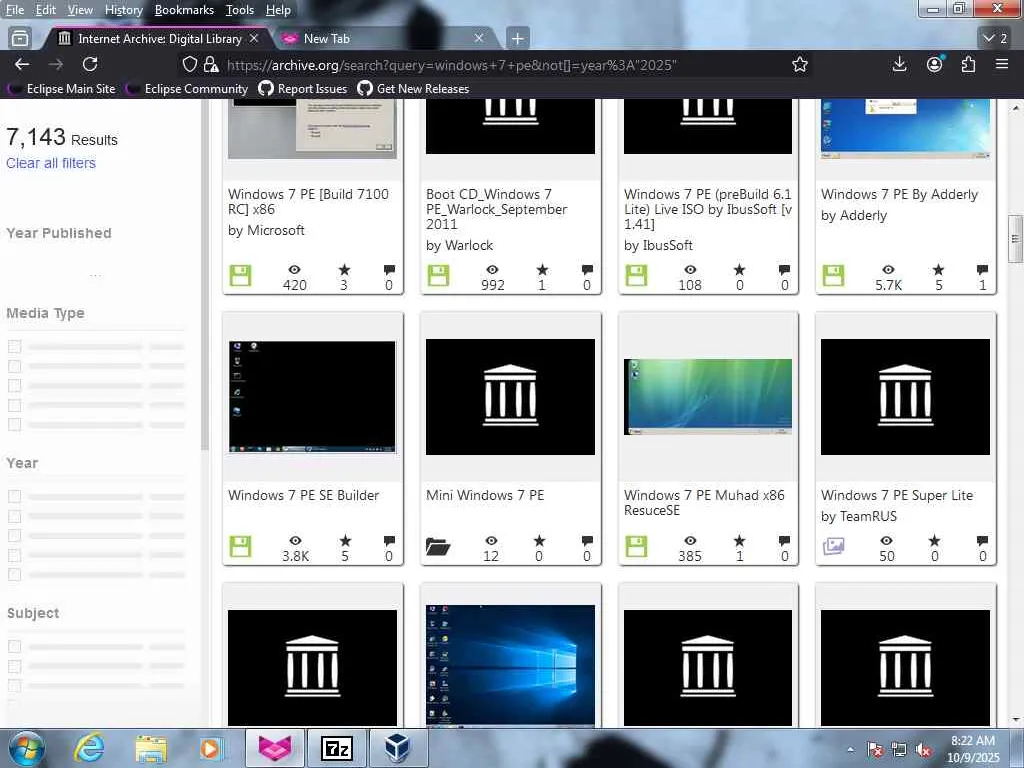The height and width of the screenshot is (768, 1024).
Task: Click floppy icon on Muhad x86 ResuceSE card
Action: coord(636,547)
